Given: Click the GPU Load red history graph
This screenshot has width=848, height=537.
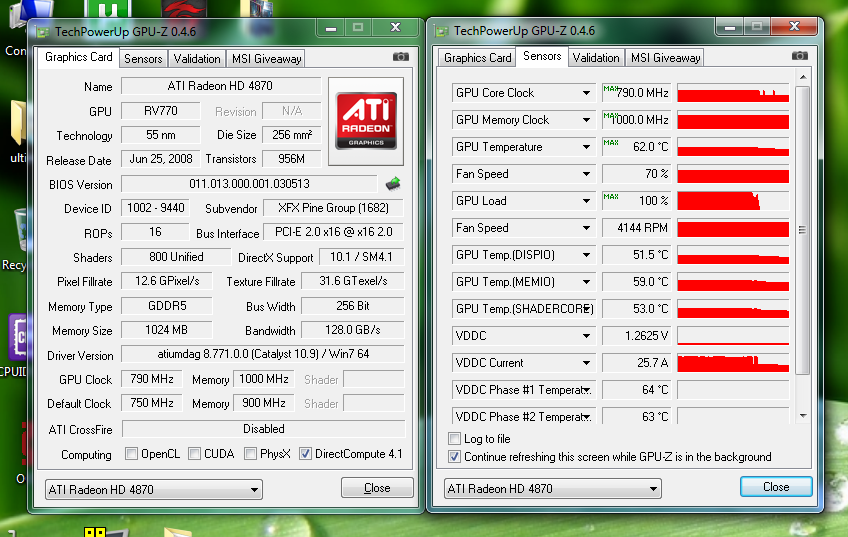Looking at the screenshot, I should click(x=732, y=201).
